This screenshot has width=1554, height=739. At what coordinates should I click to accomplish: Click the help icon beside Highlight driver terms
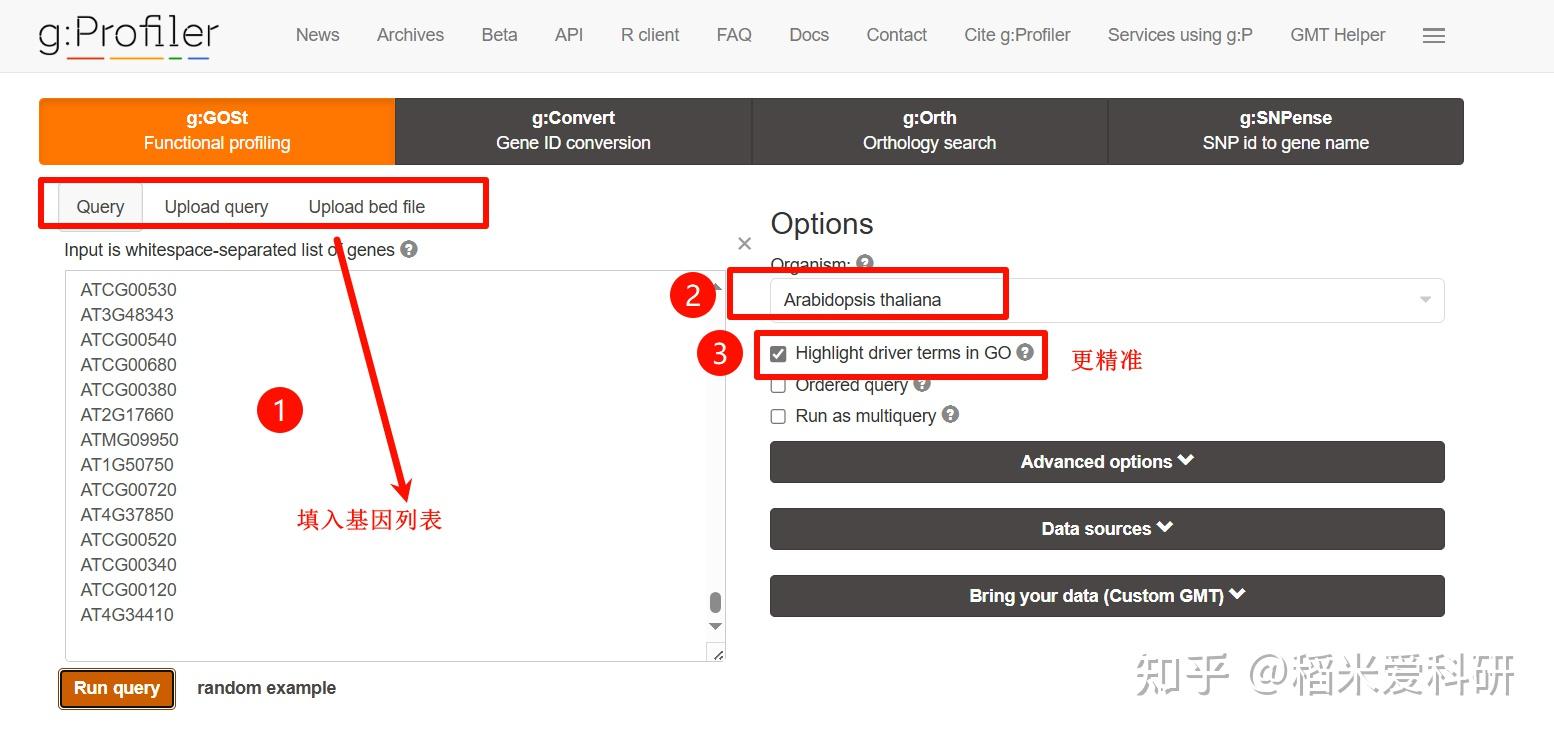coord(1025,352)
